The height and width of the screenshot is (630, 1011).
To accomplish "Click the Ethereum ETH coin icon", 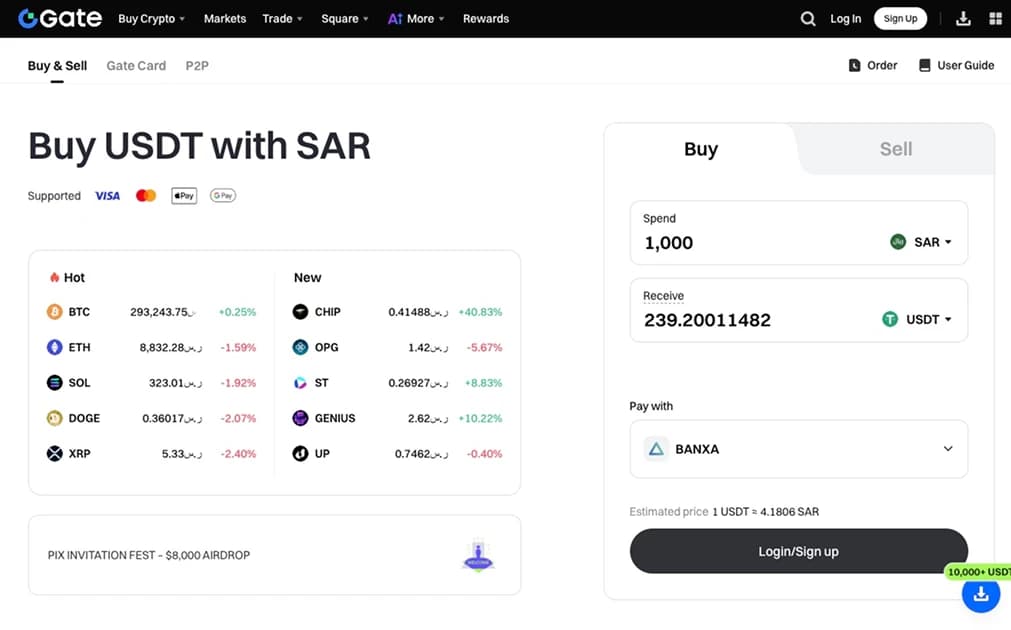I will coord(55,347).
